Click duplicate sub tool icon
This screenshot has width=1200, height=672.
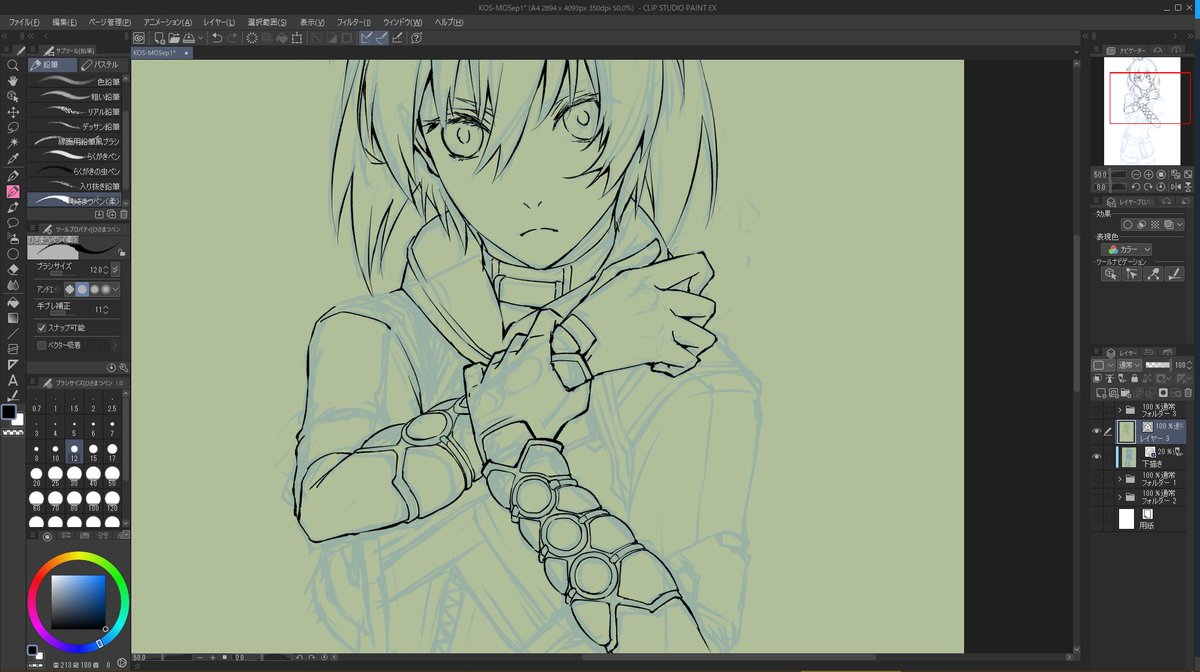tap(111, 214)
